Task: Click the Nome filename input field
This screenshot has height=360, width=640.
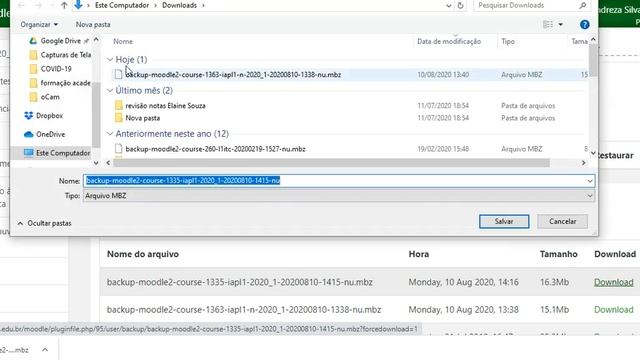Action: click(335, 180)
